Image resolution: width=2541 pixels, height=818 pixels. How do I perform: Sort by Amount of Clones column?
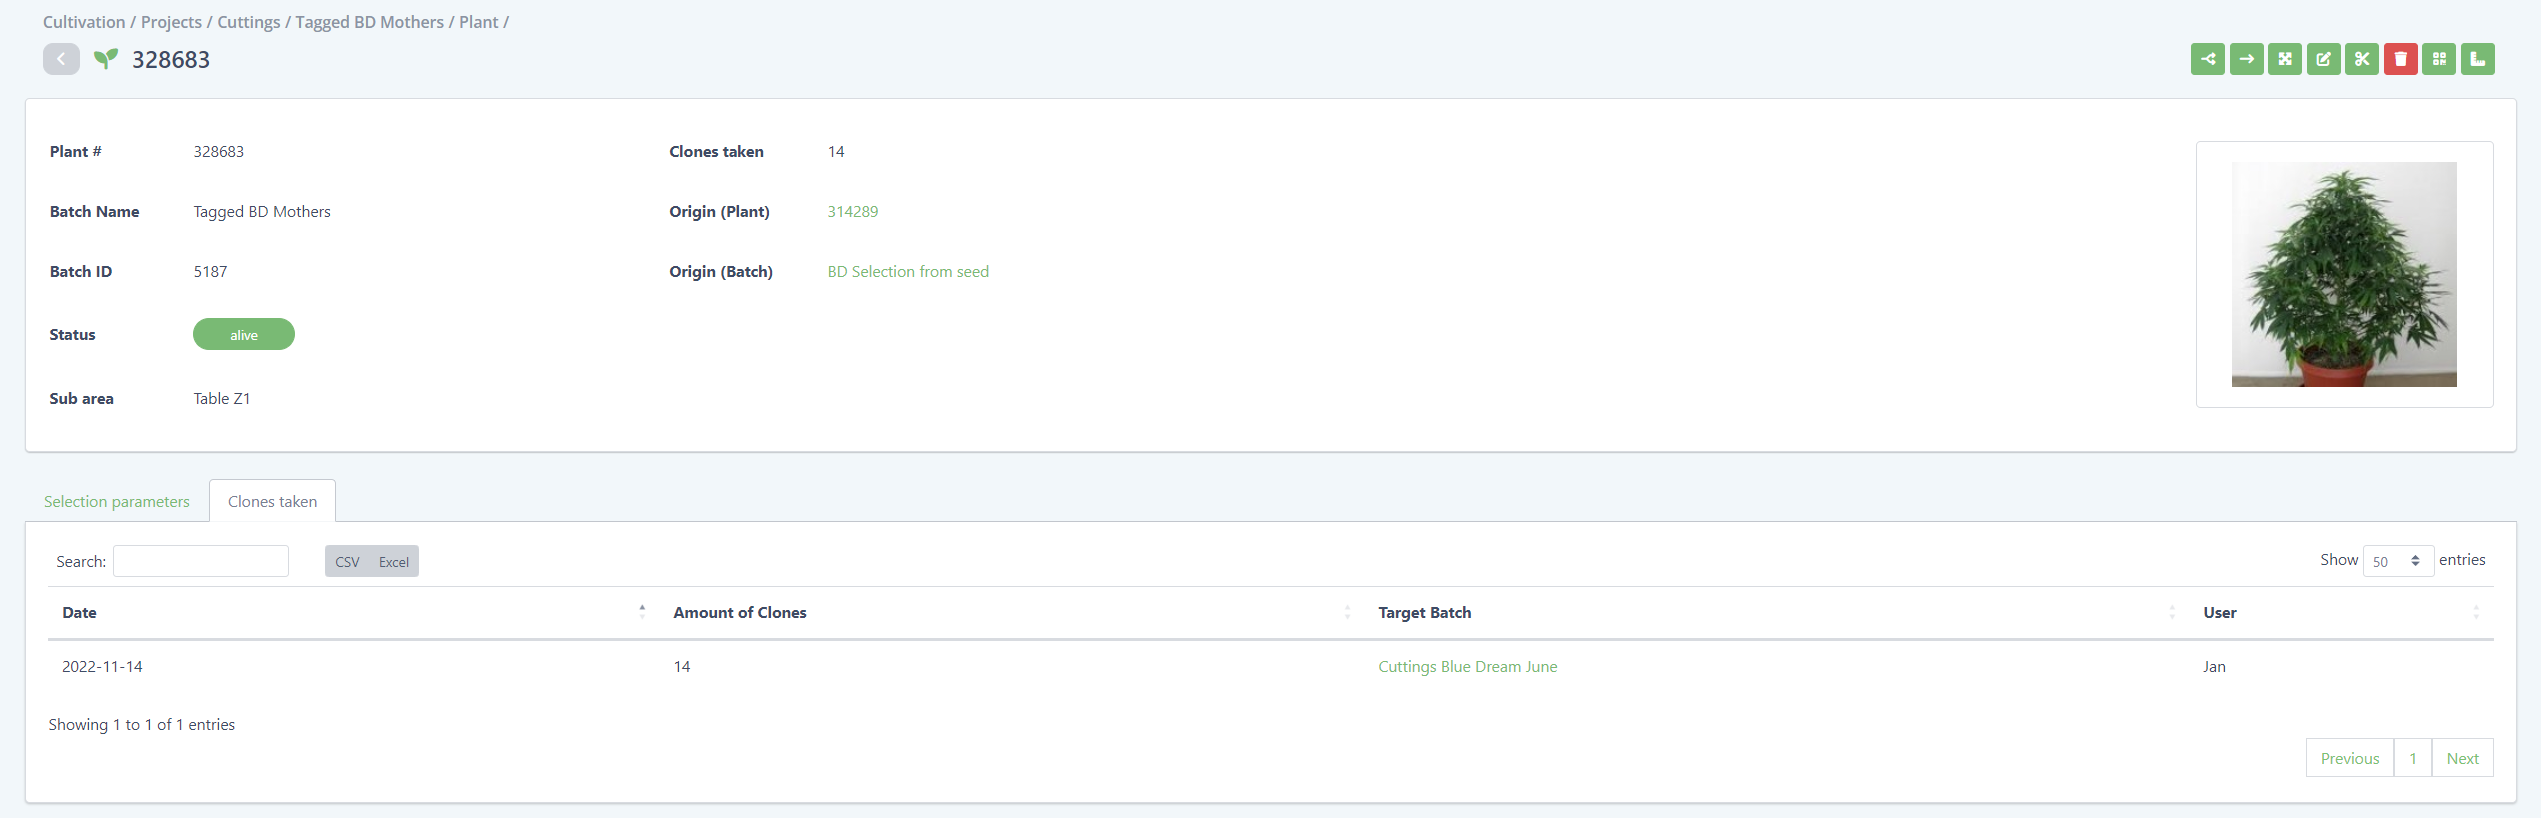(739, 612)
